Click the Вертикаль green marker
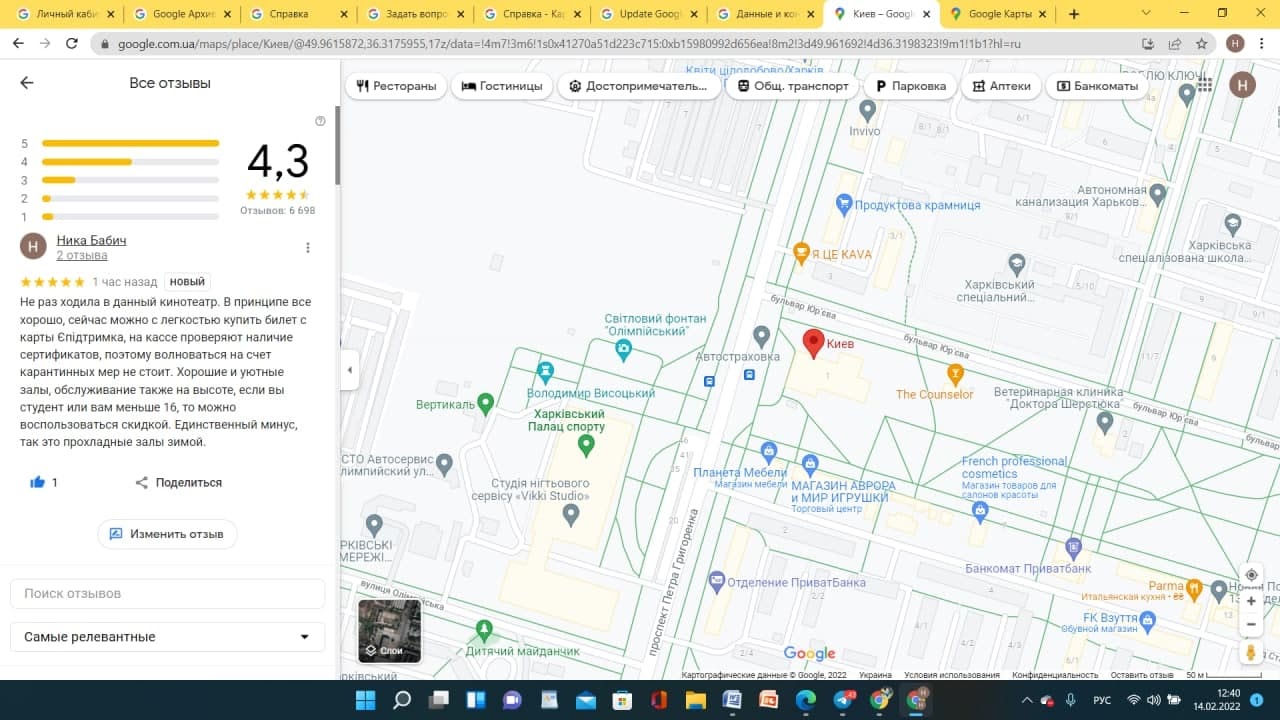Image resolution: width=1280 pixels, height=720 pixels. pos(485,404)
